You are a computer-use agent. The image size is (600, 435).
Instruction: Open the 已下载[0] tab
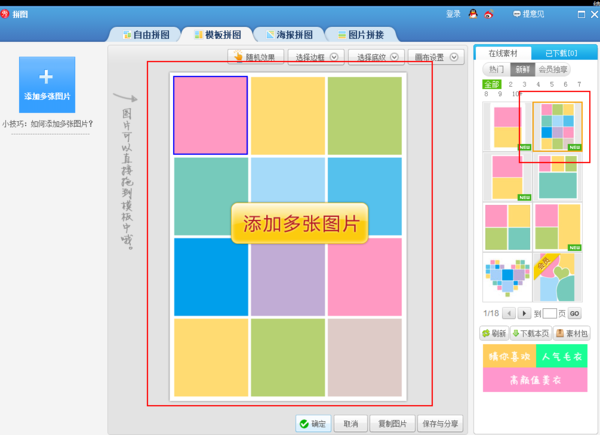561,53
